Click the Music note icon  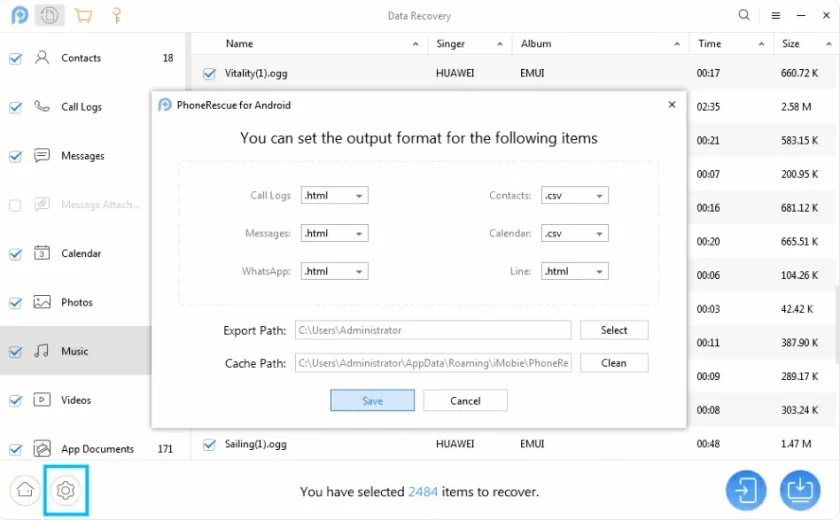pos(42,351)
